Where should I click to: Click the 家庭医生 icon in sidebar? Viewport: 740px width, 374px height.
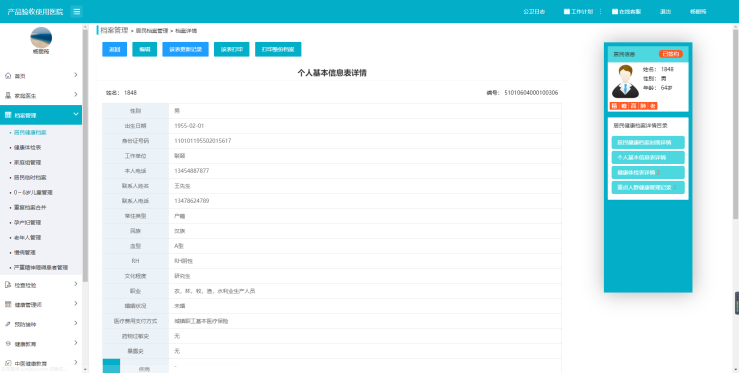click(x=8, y=95)
